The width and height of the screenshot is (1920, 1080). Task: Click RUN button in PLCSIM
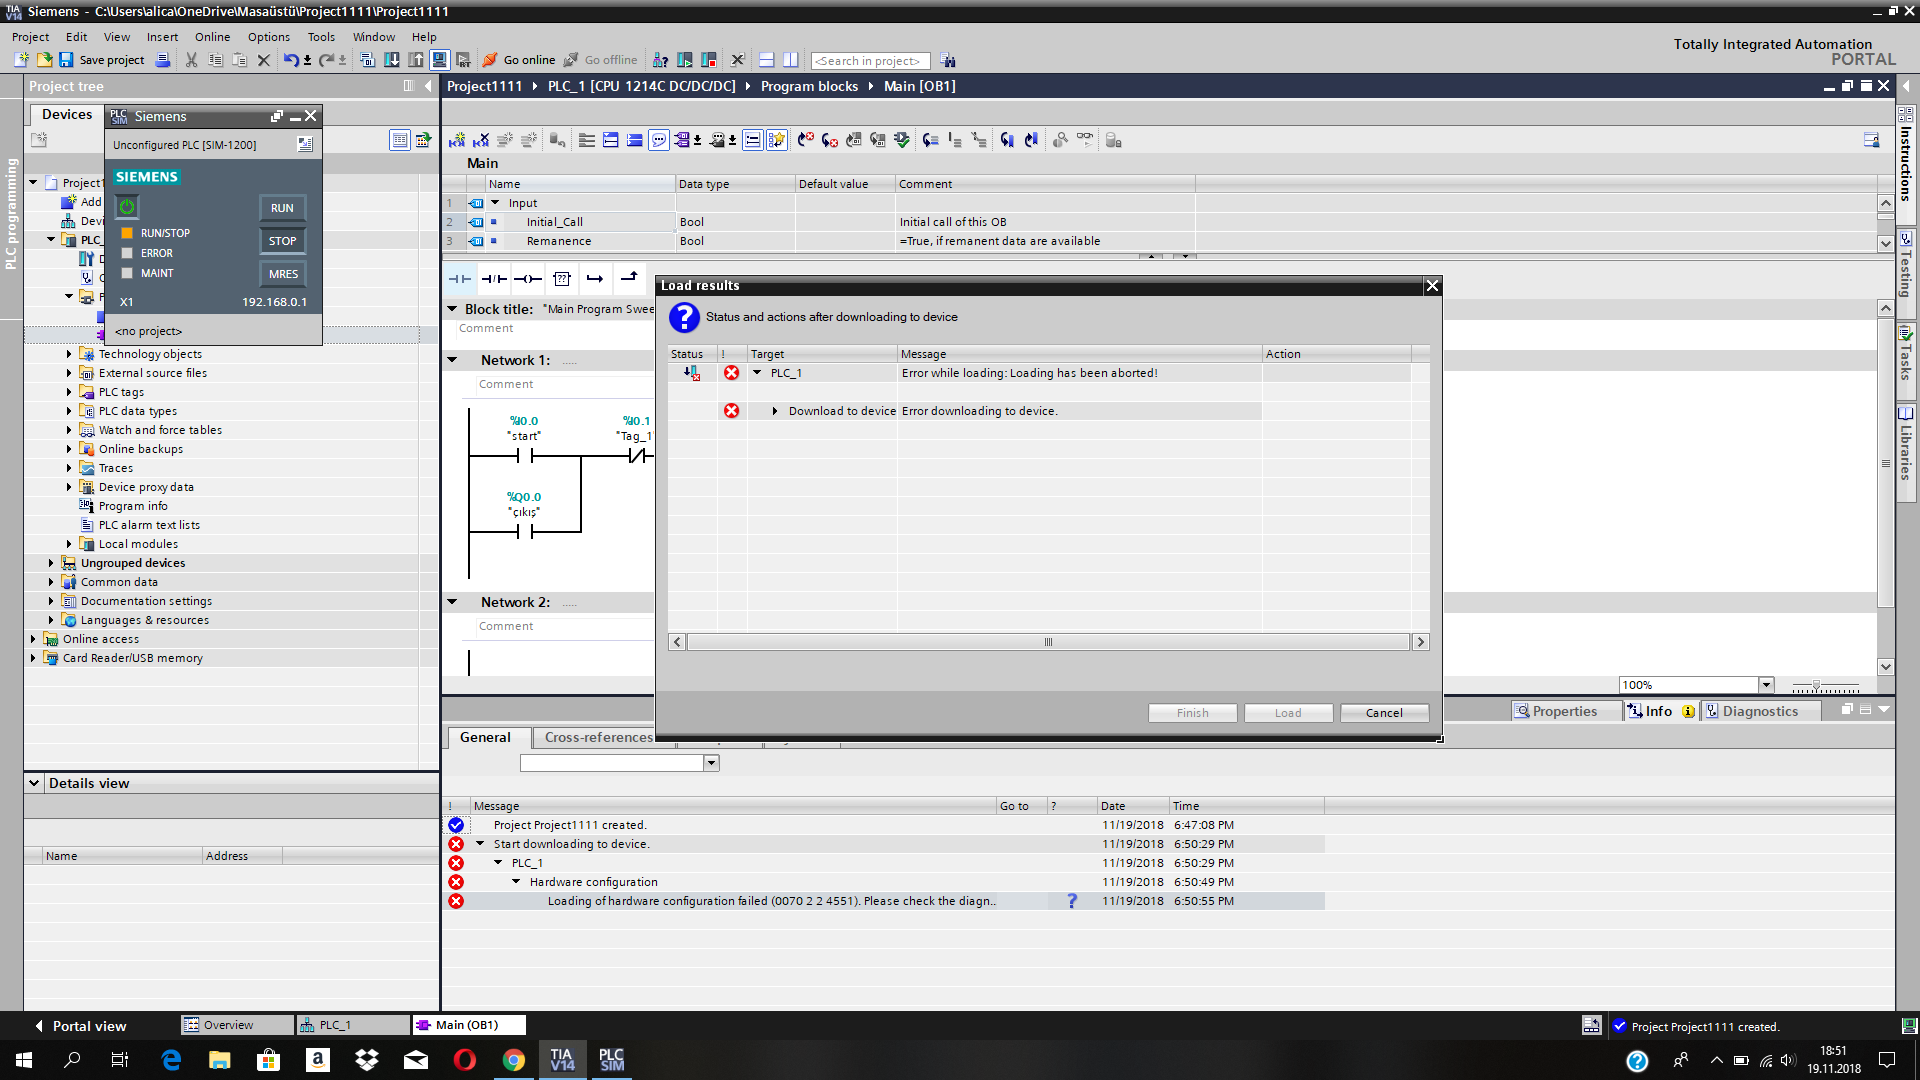(x=282, y=208)
